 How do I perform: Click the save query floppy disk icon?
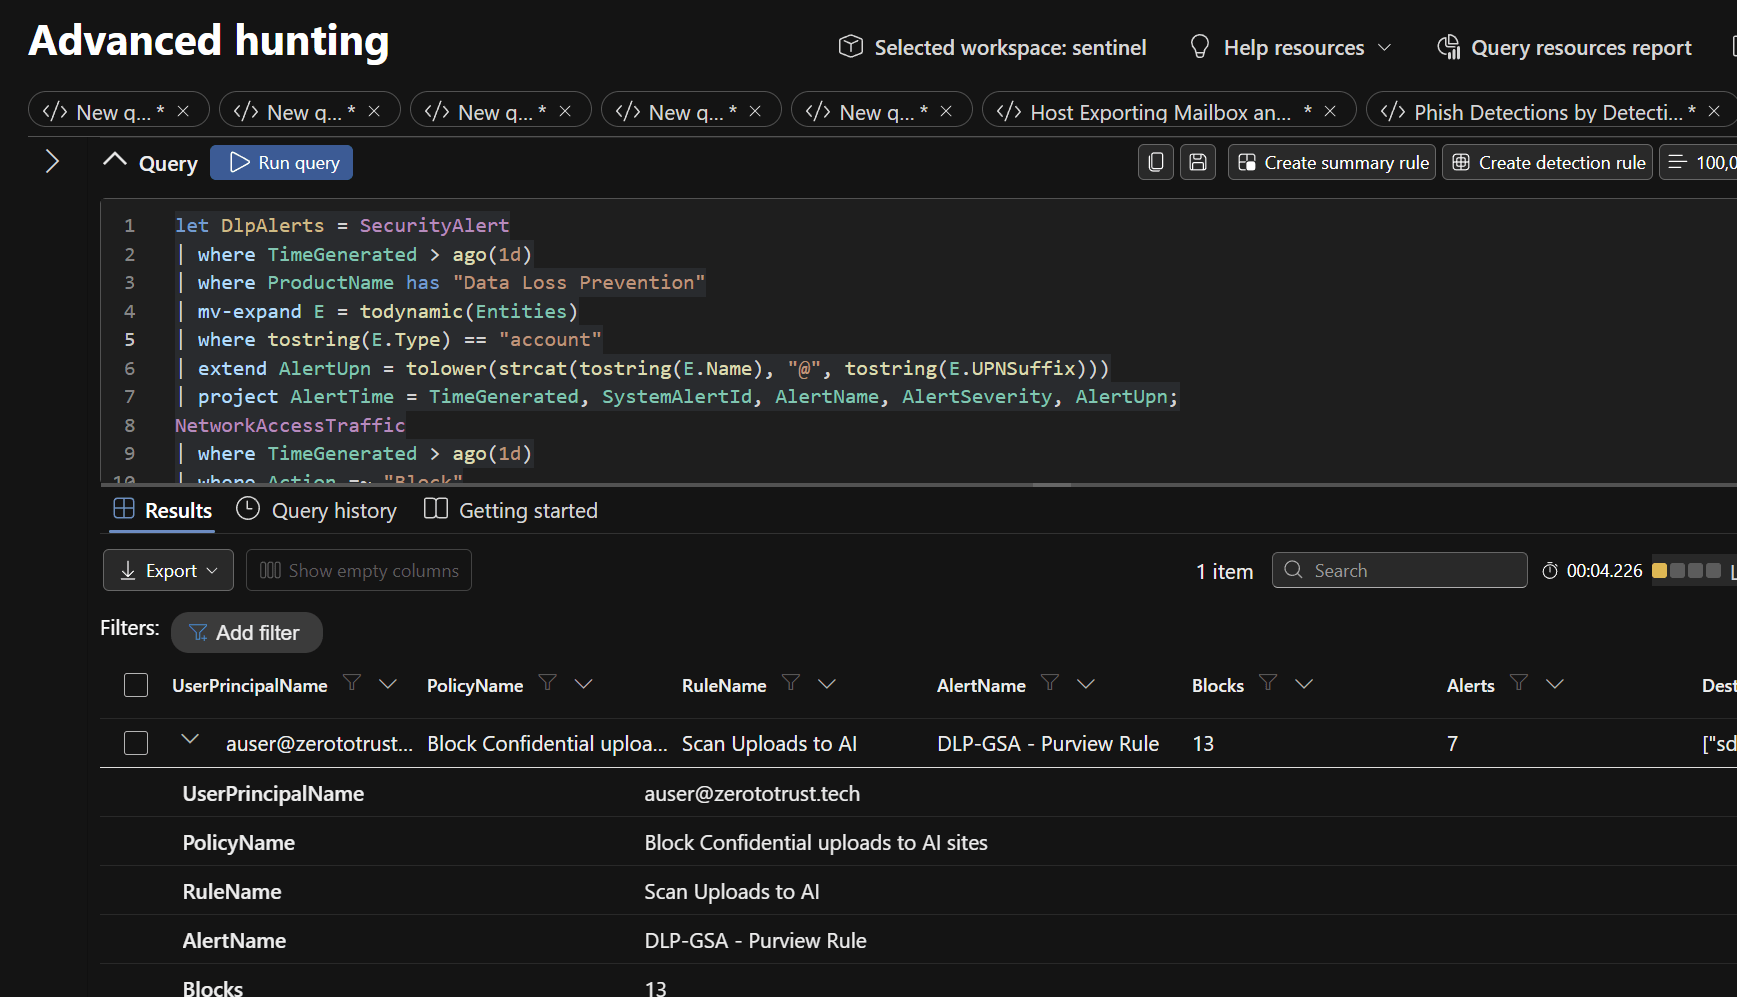coord(1198,162)
